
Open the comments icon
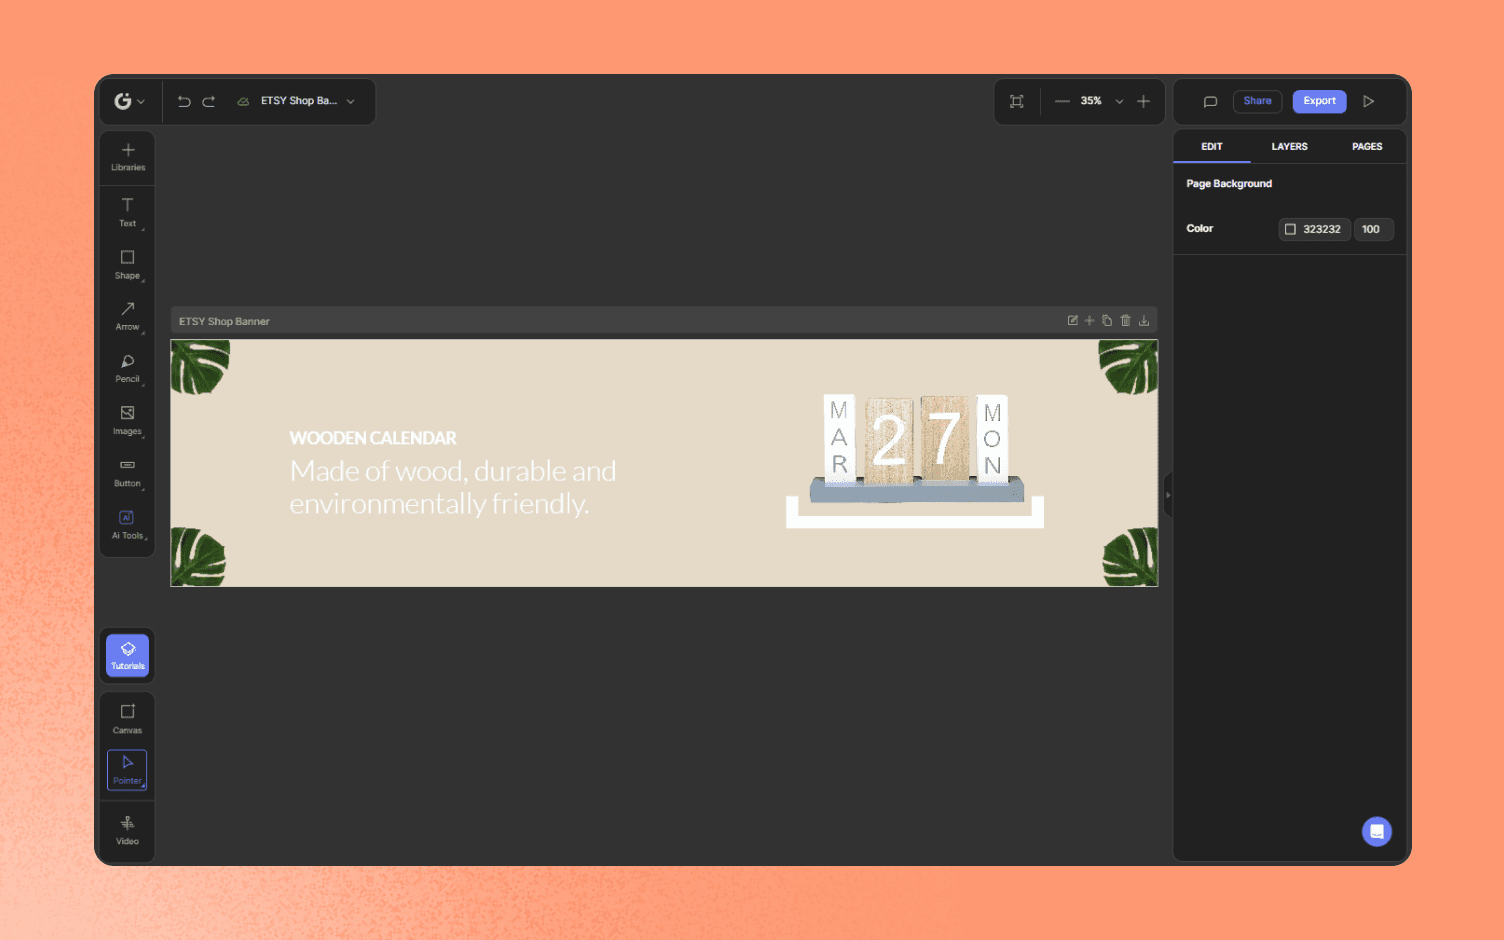1210,101
